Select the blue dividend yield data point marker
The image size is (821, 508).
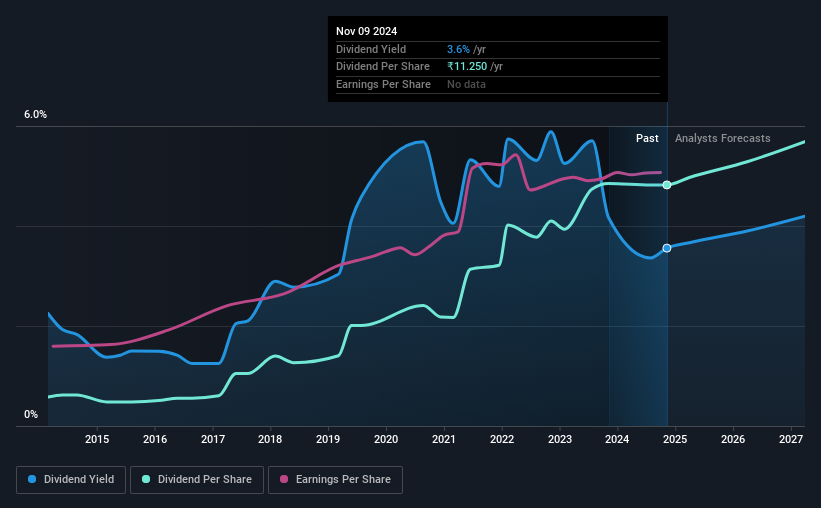(667, 248)
